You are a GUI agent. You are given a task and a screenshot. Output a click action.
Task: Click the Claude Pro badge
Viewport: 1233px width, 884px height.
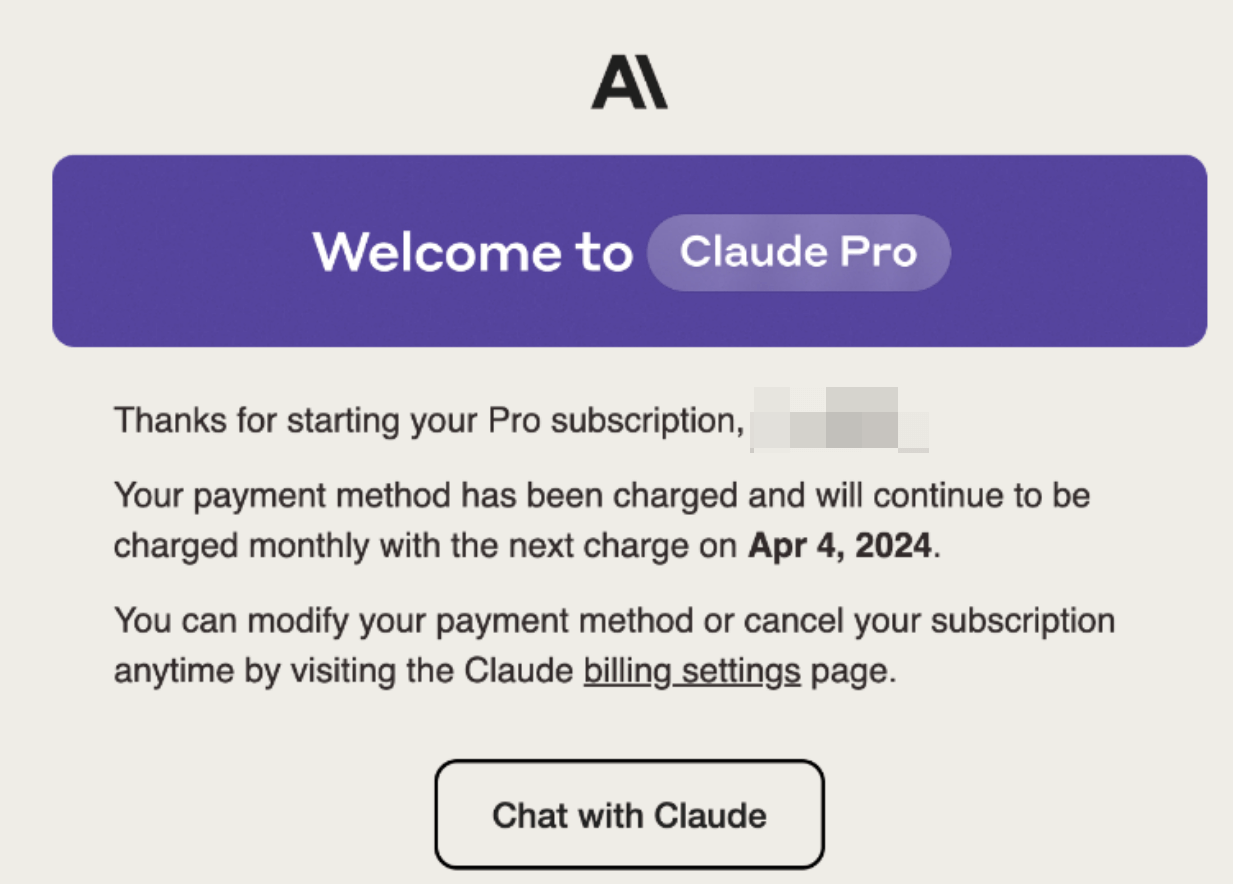click(798, 252)
